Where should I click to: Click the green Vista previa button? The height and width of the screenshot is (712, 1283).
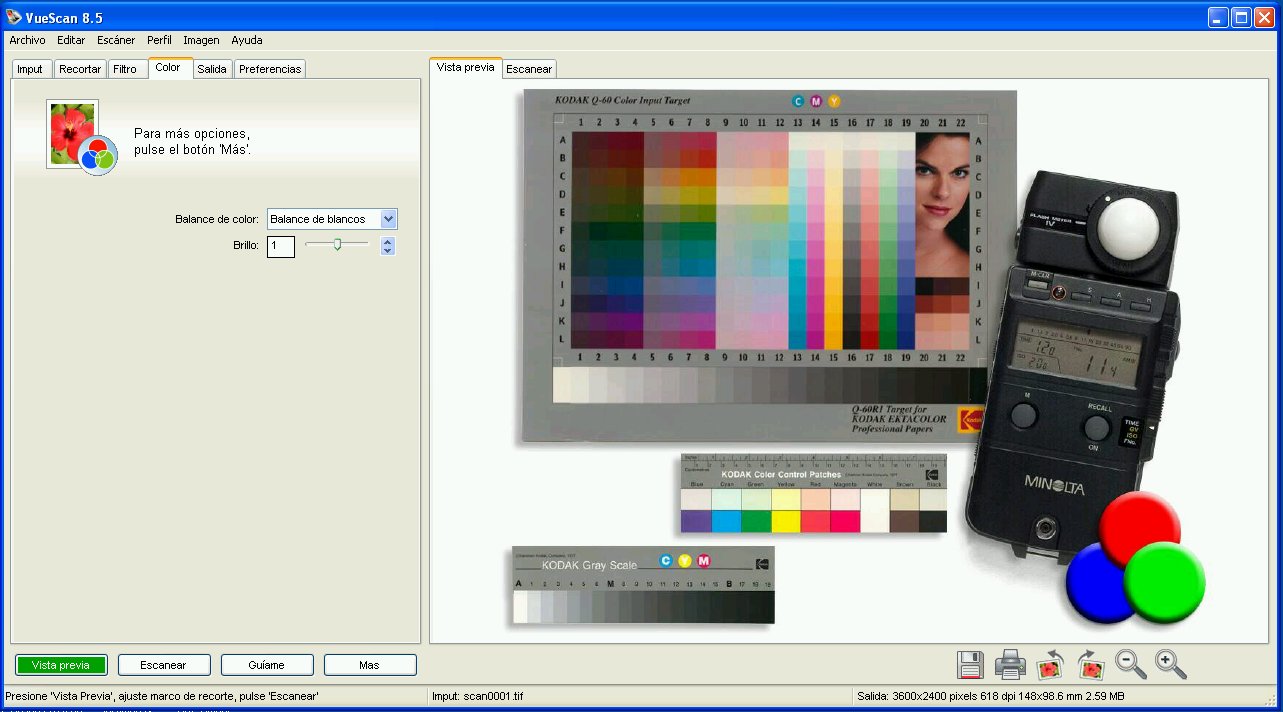point(61,665)
